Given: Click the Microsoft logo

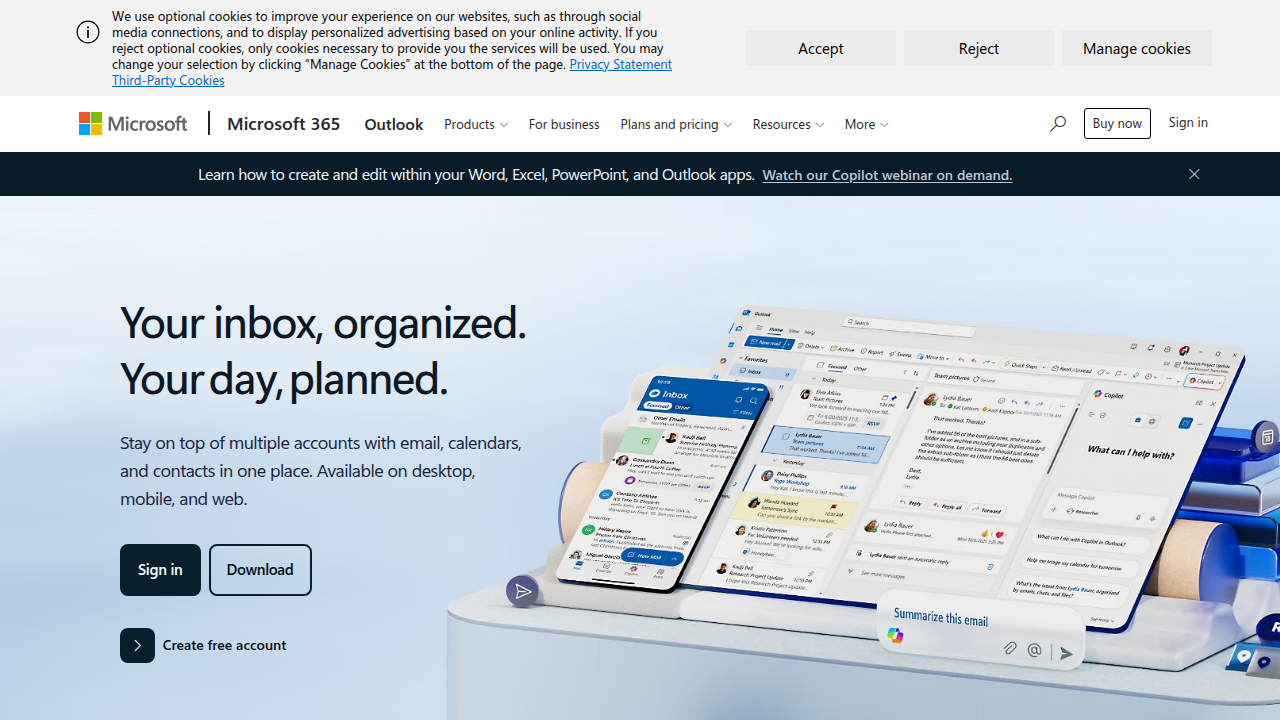Looking at the screenshot, I should (133, 123).
